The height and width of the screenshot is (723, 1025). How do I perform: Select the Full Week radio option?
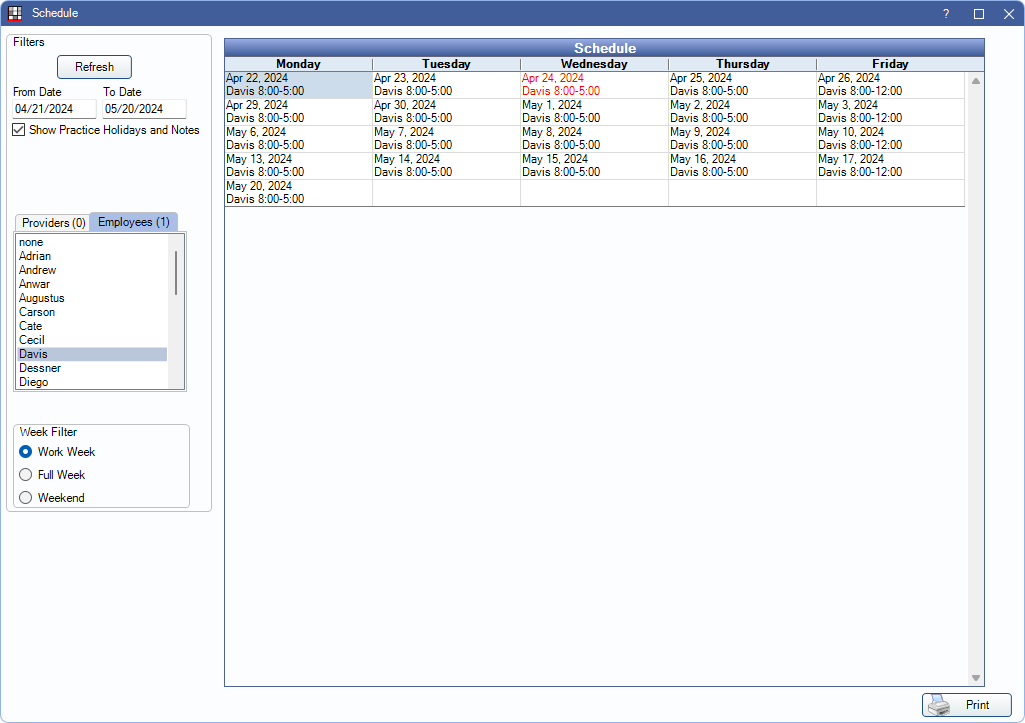(26, 475)
